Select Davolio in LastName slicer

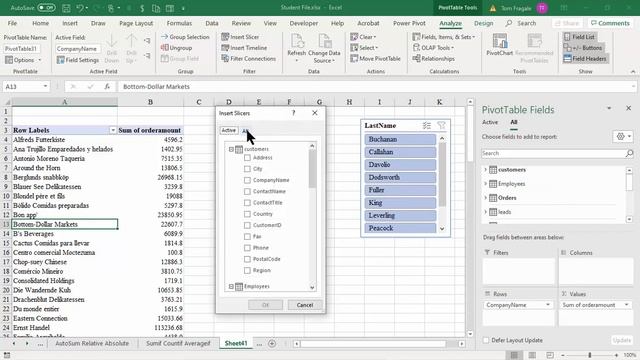point(400,164)
